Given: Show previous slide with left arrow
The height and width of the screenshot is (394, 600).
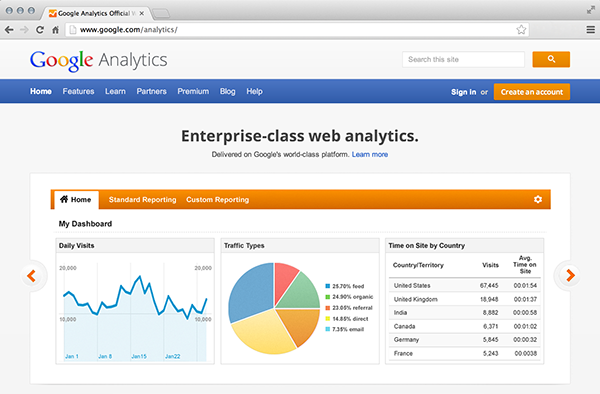Looking at the screenshot, I should coord(32,275).
